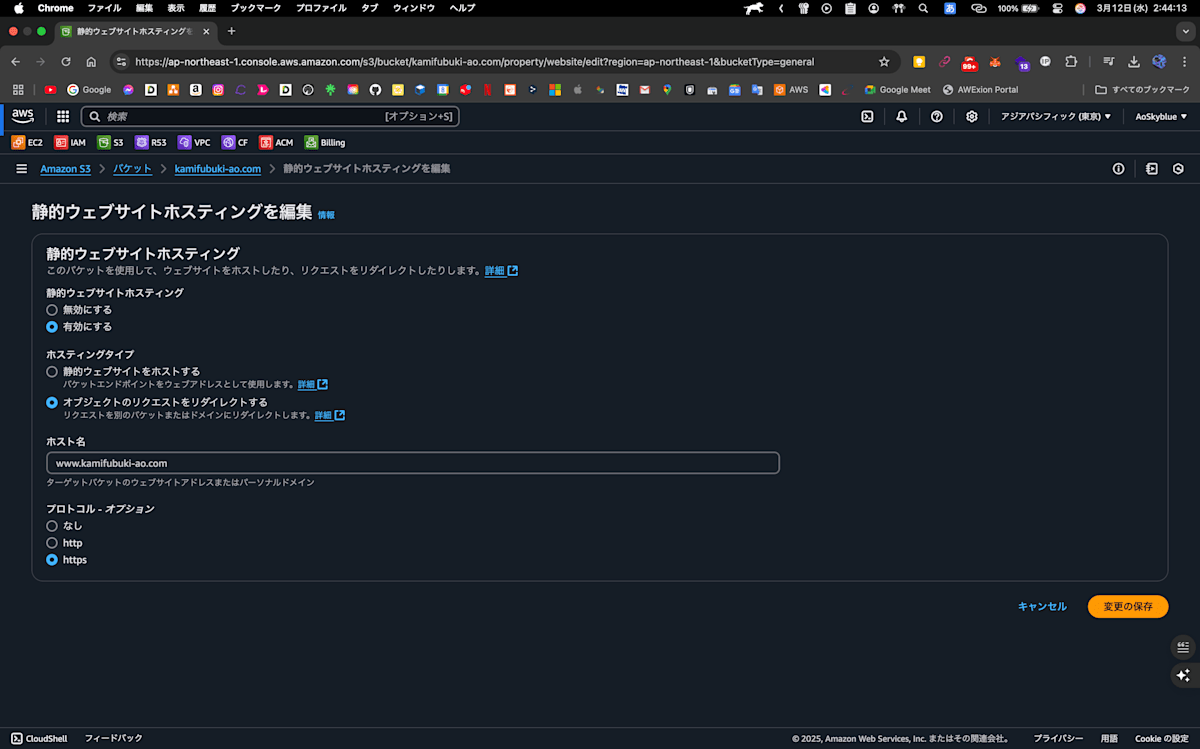Open the Chrome extensions puzzle icon
The width and height of the screenshot is (1200, 749).
[1071, 61]
